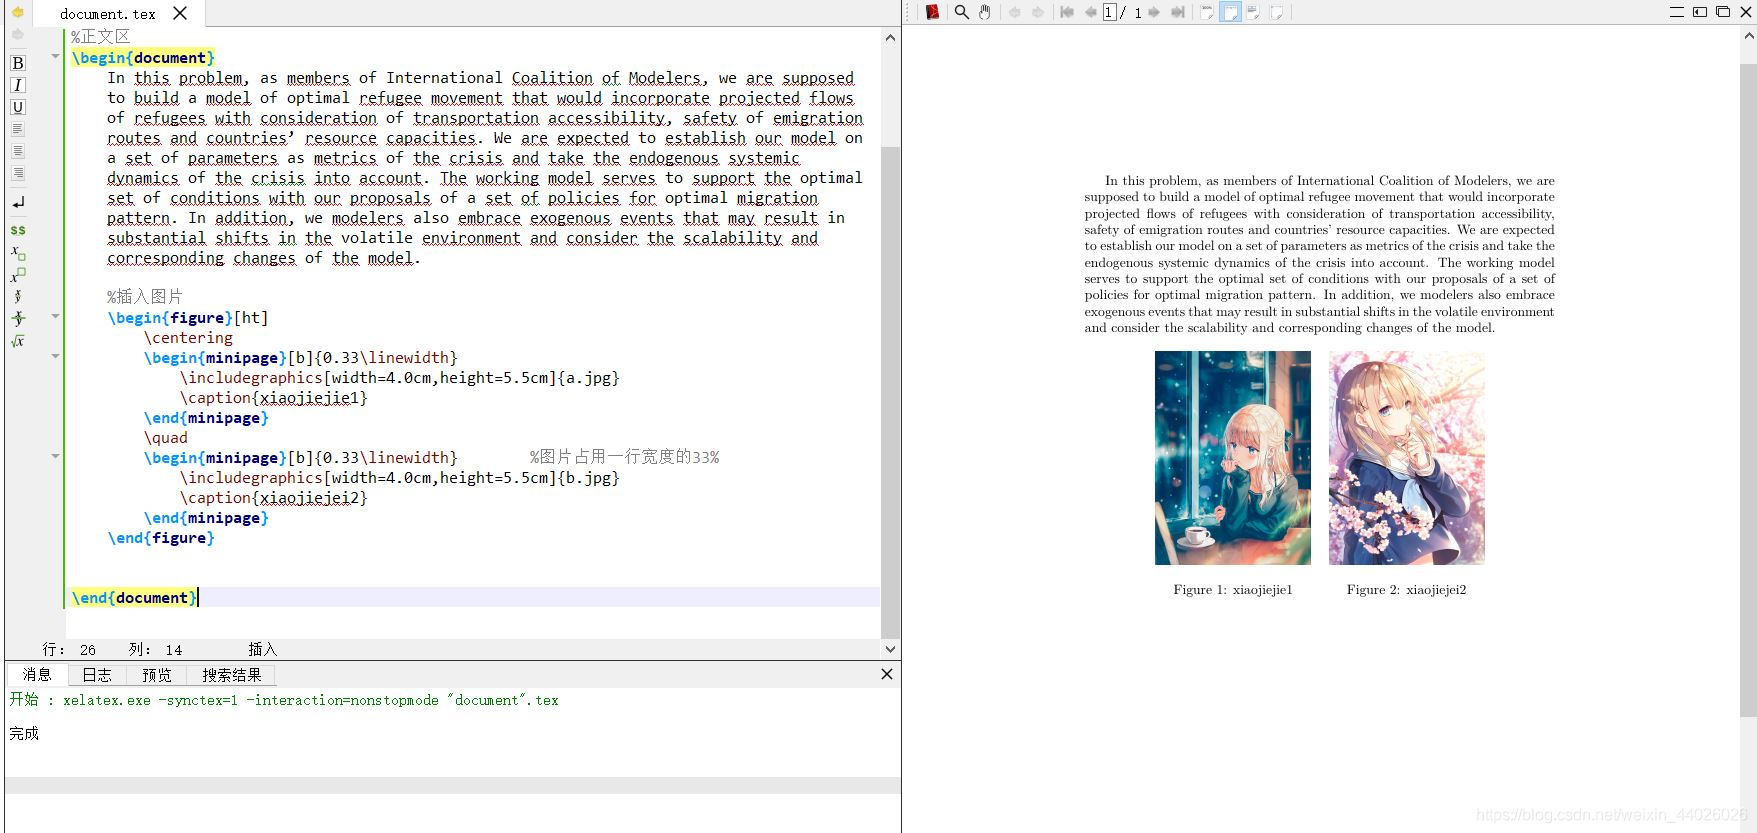Click the %正文区 comment line
Viewport: 1757px width, 833px height.
coord(100,37)
